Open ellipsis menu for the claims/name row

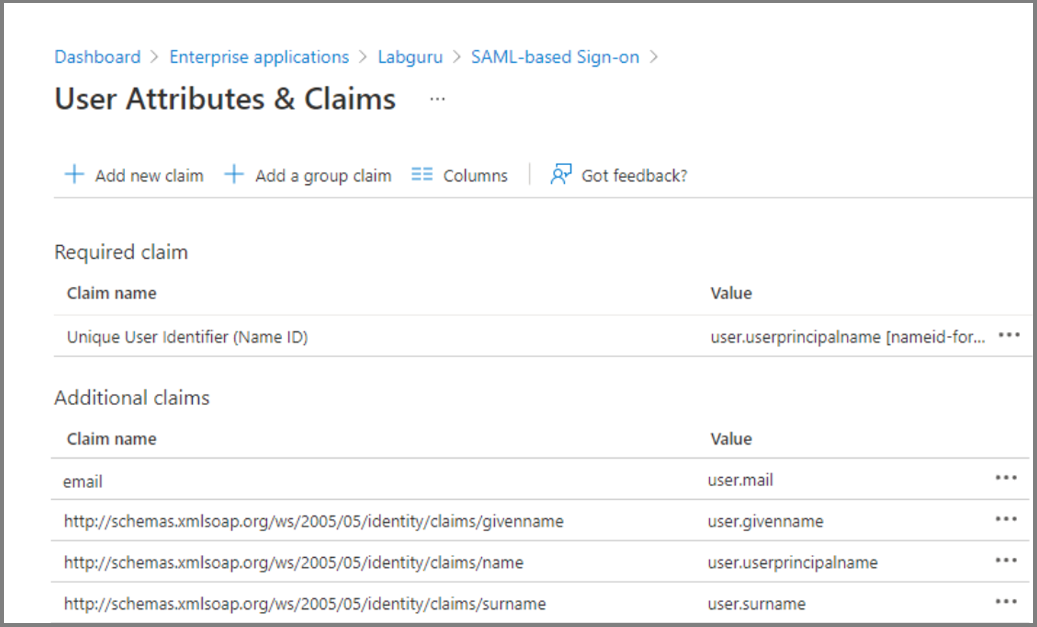1006,560
